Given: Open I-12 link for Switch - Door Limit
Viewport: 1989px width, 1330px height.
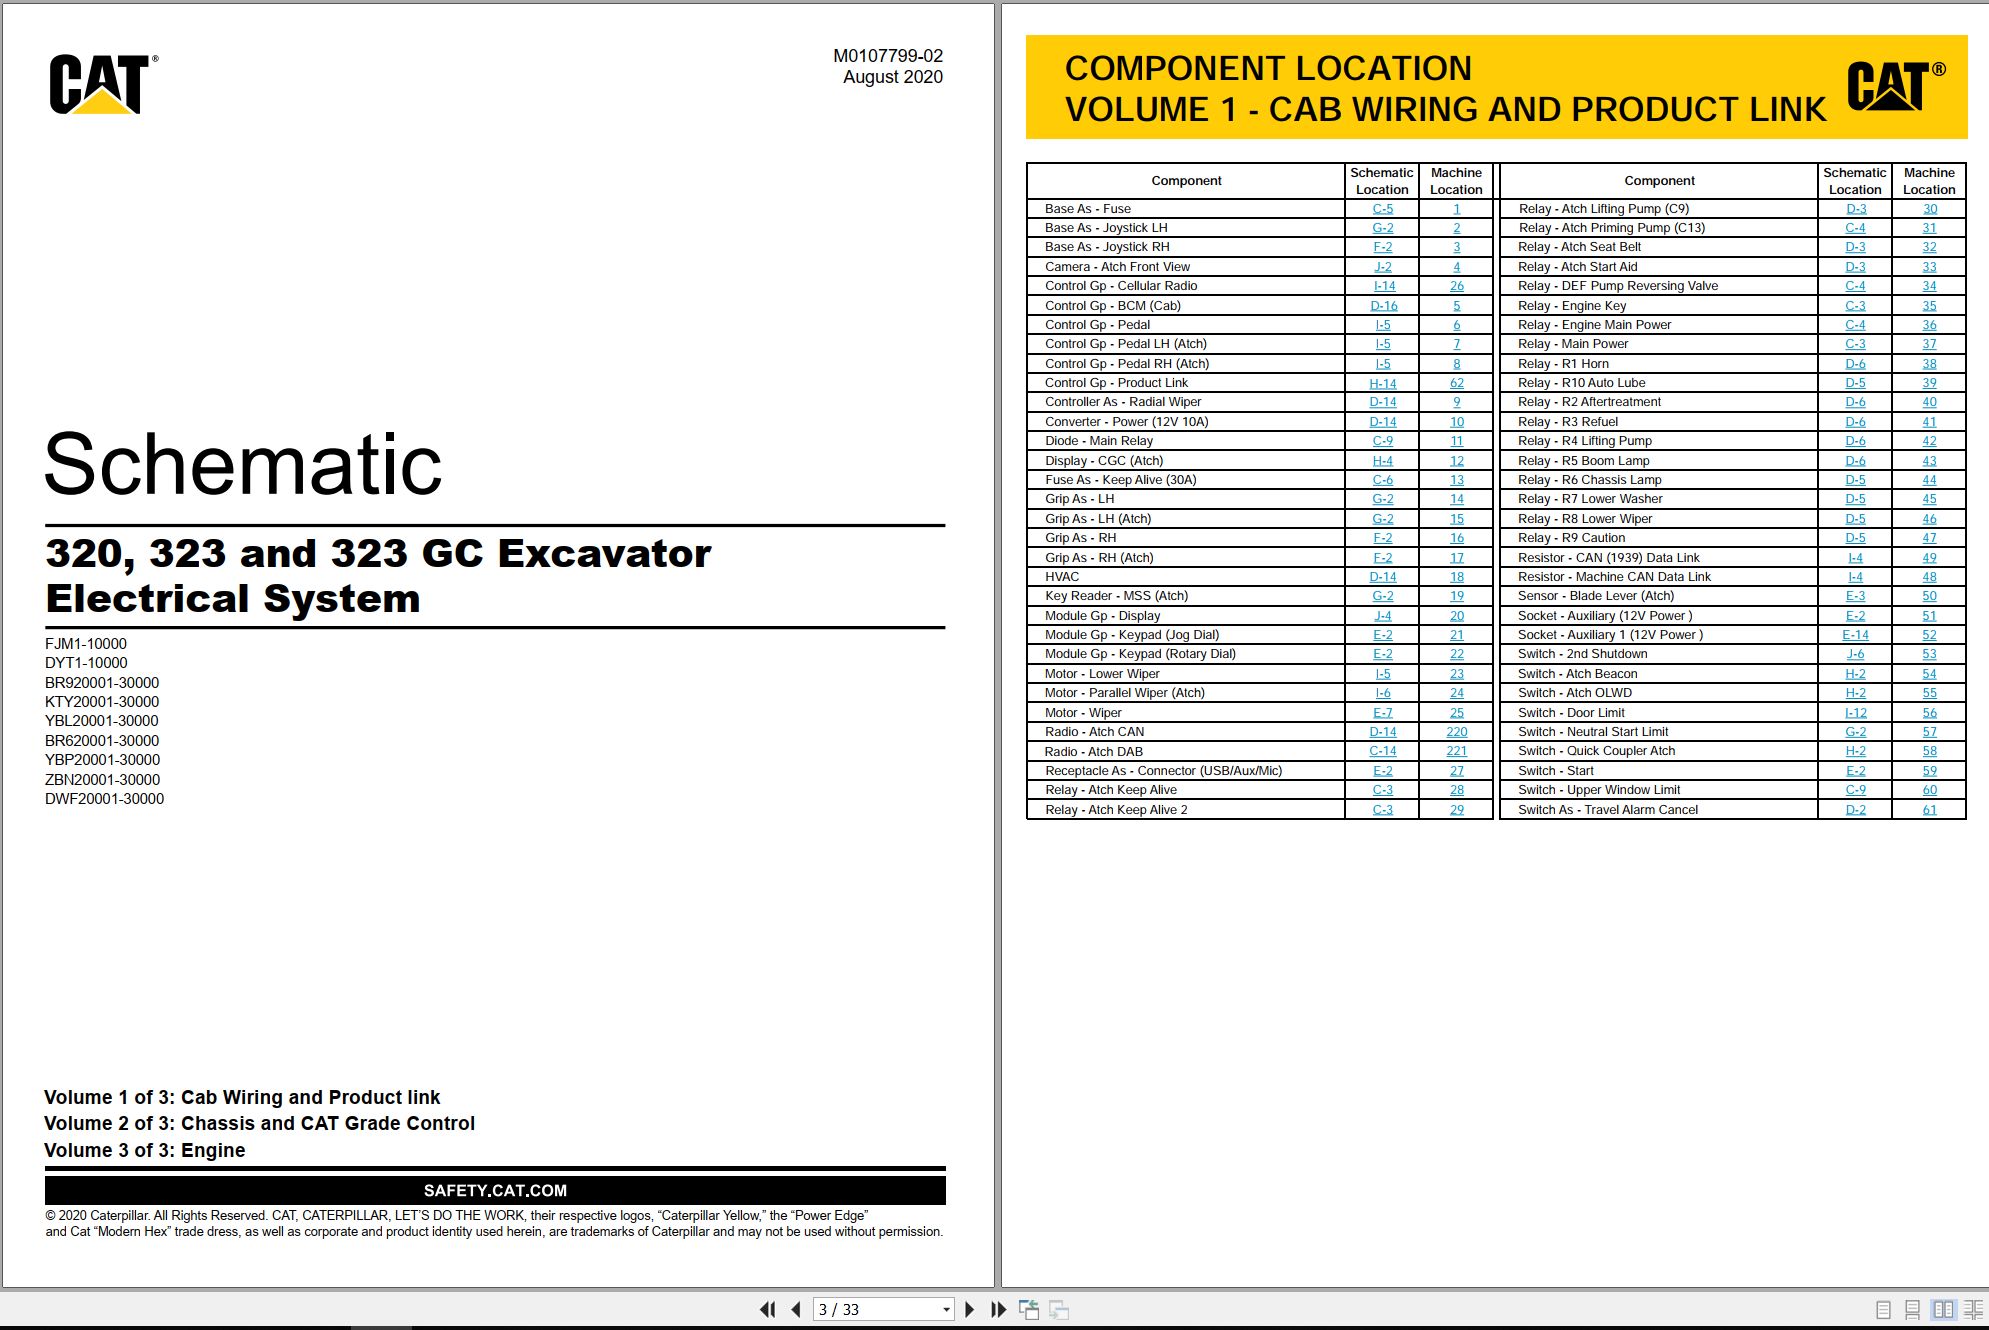Looking at the screenshot, I should [1855, 713].
